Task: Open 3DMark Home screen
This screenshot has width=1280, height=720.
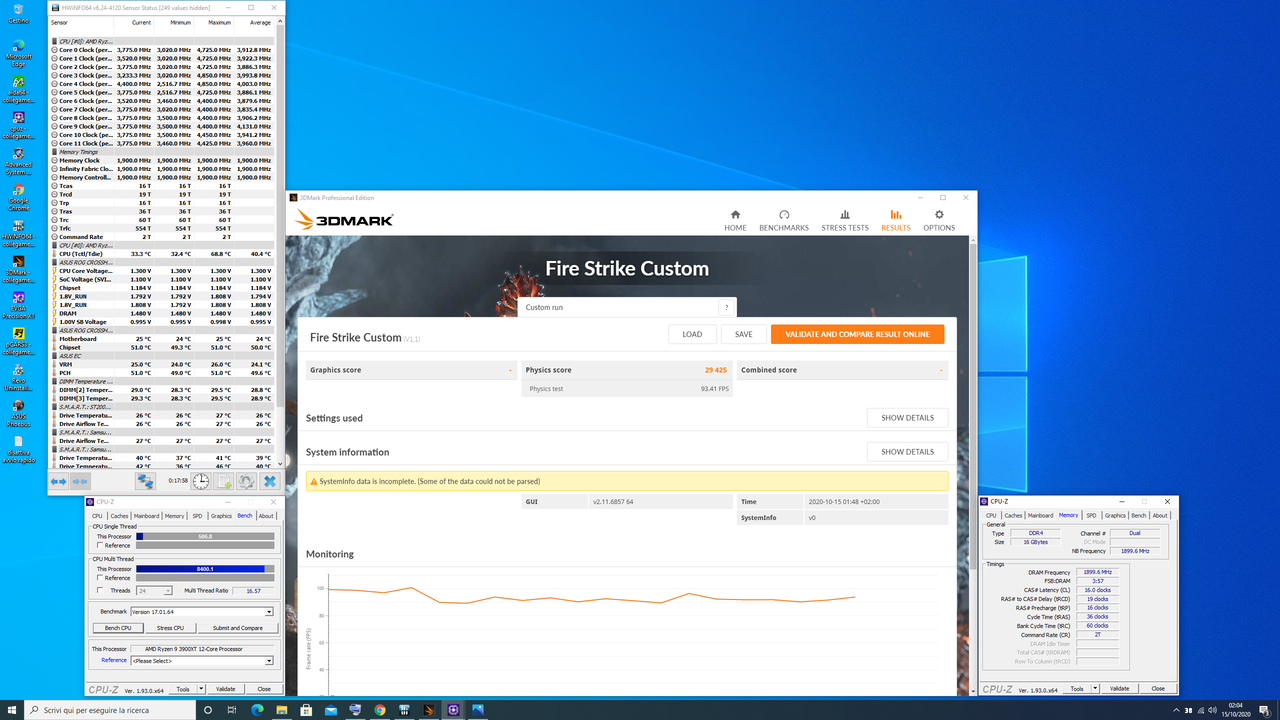Action: [735, 220]
